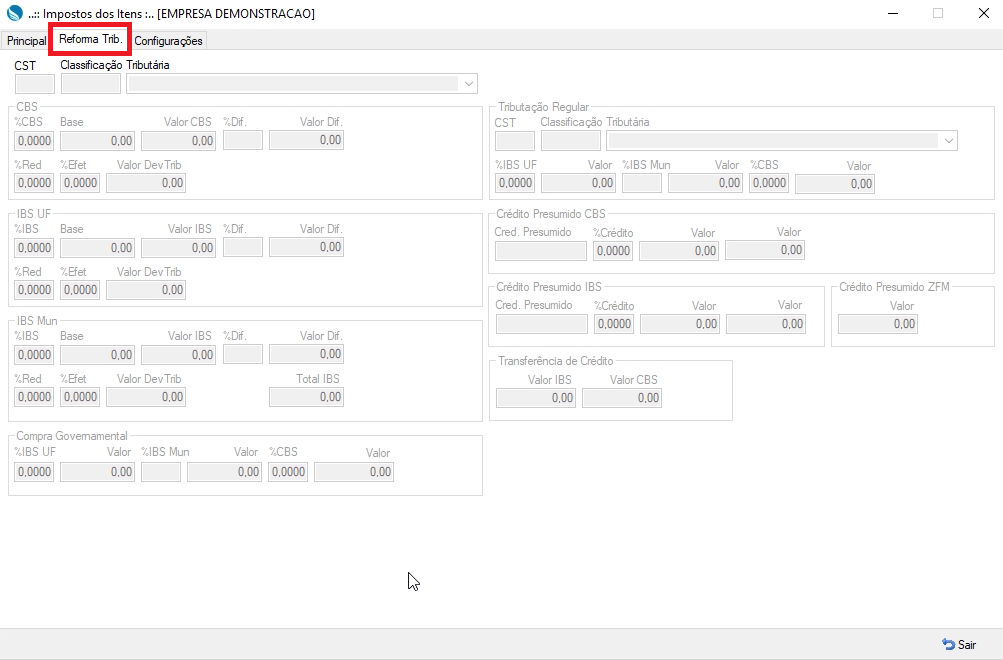Viewport: 1003px width, 660px height.
Task: Click the top CST input field
Action: click(x=35, y=84)
